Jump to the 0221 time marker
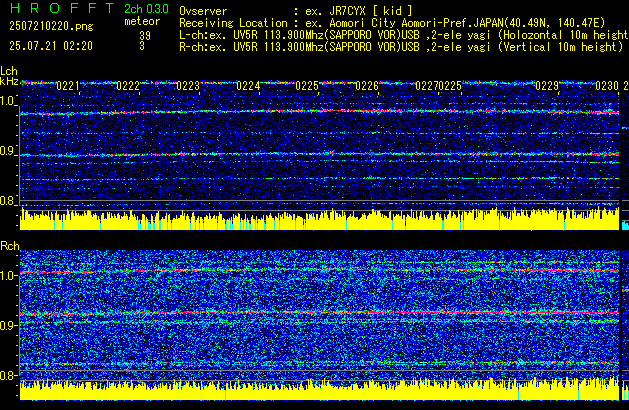This screenshot has height=410, width=629. (x=68, y=86)
